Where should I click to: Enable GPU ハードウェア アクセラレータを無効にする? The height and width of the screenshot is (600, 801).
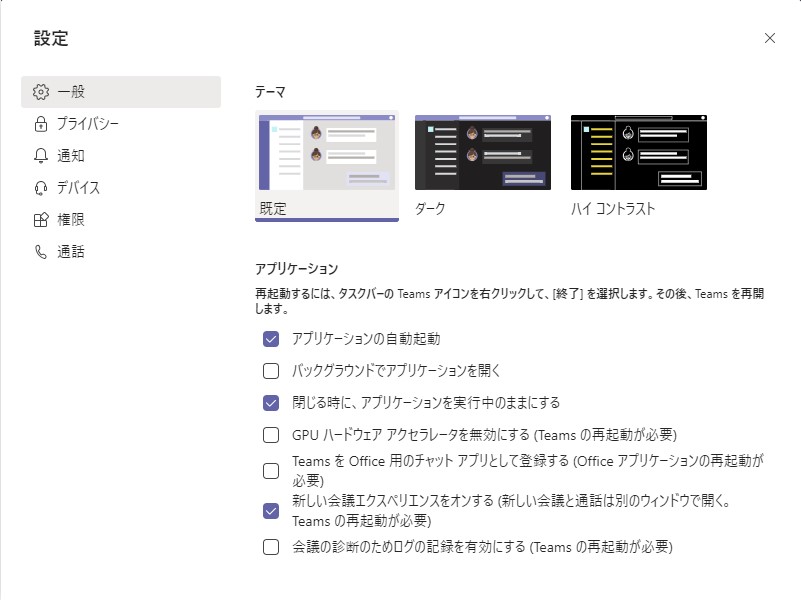click(268, 435)
